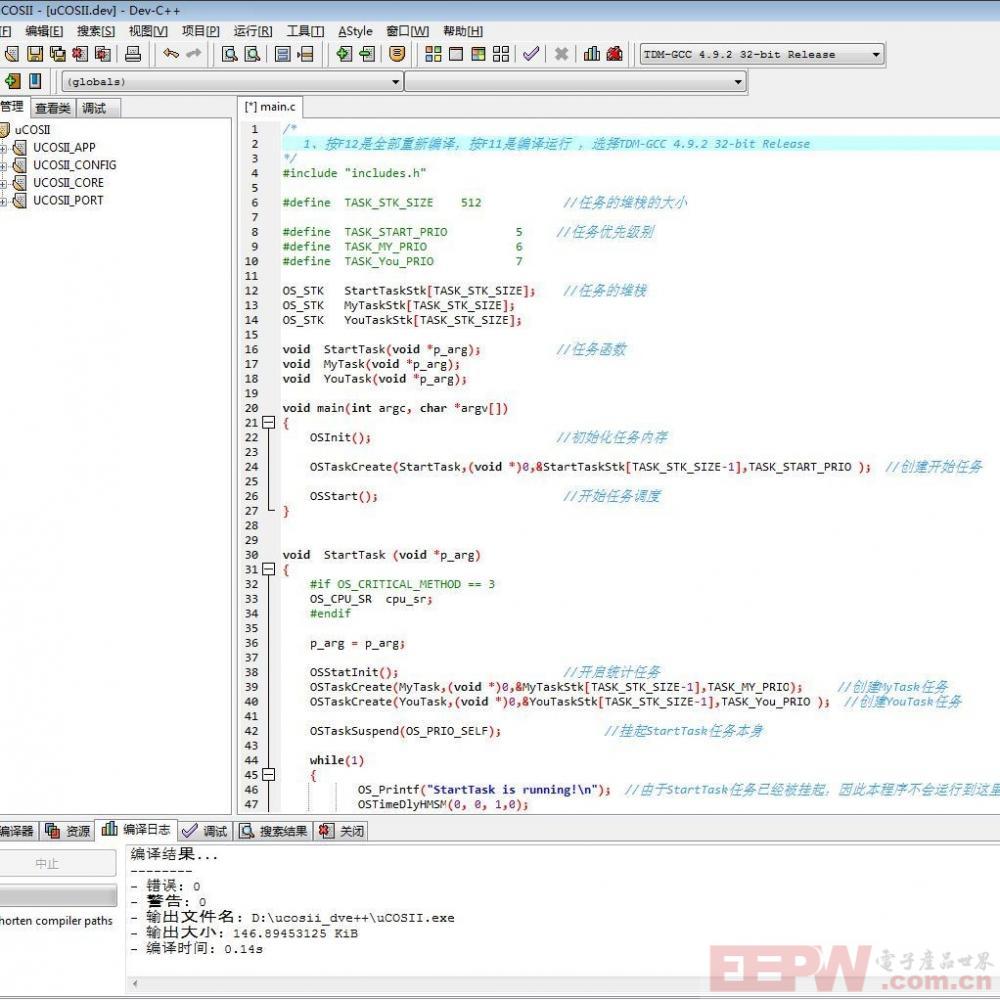Click the 中止 button in the compile log
The height and width of the screenshot is (1000, 1000).
(57, 864)
